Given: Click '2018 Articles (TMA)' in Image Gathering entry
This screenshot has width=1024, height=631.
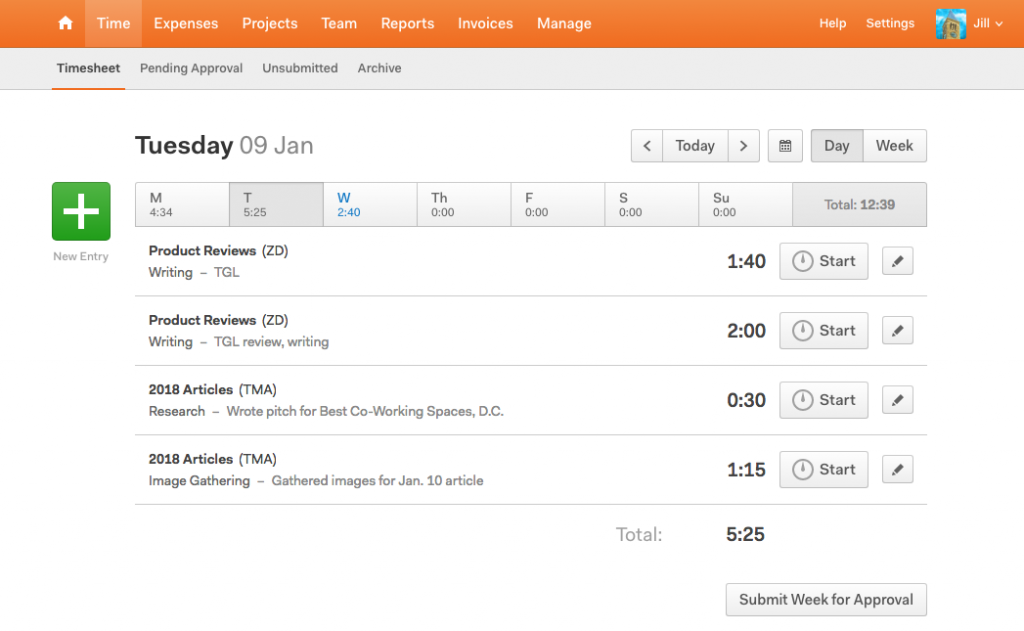Looking at the screenshot, I should coord(212,459).
